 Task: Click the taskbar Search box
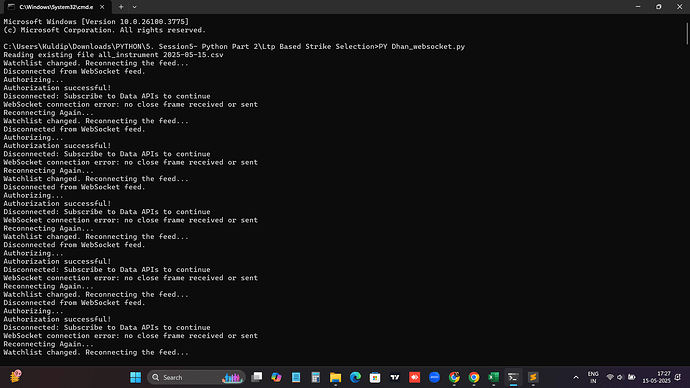[x=196, y=377]
